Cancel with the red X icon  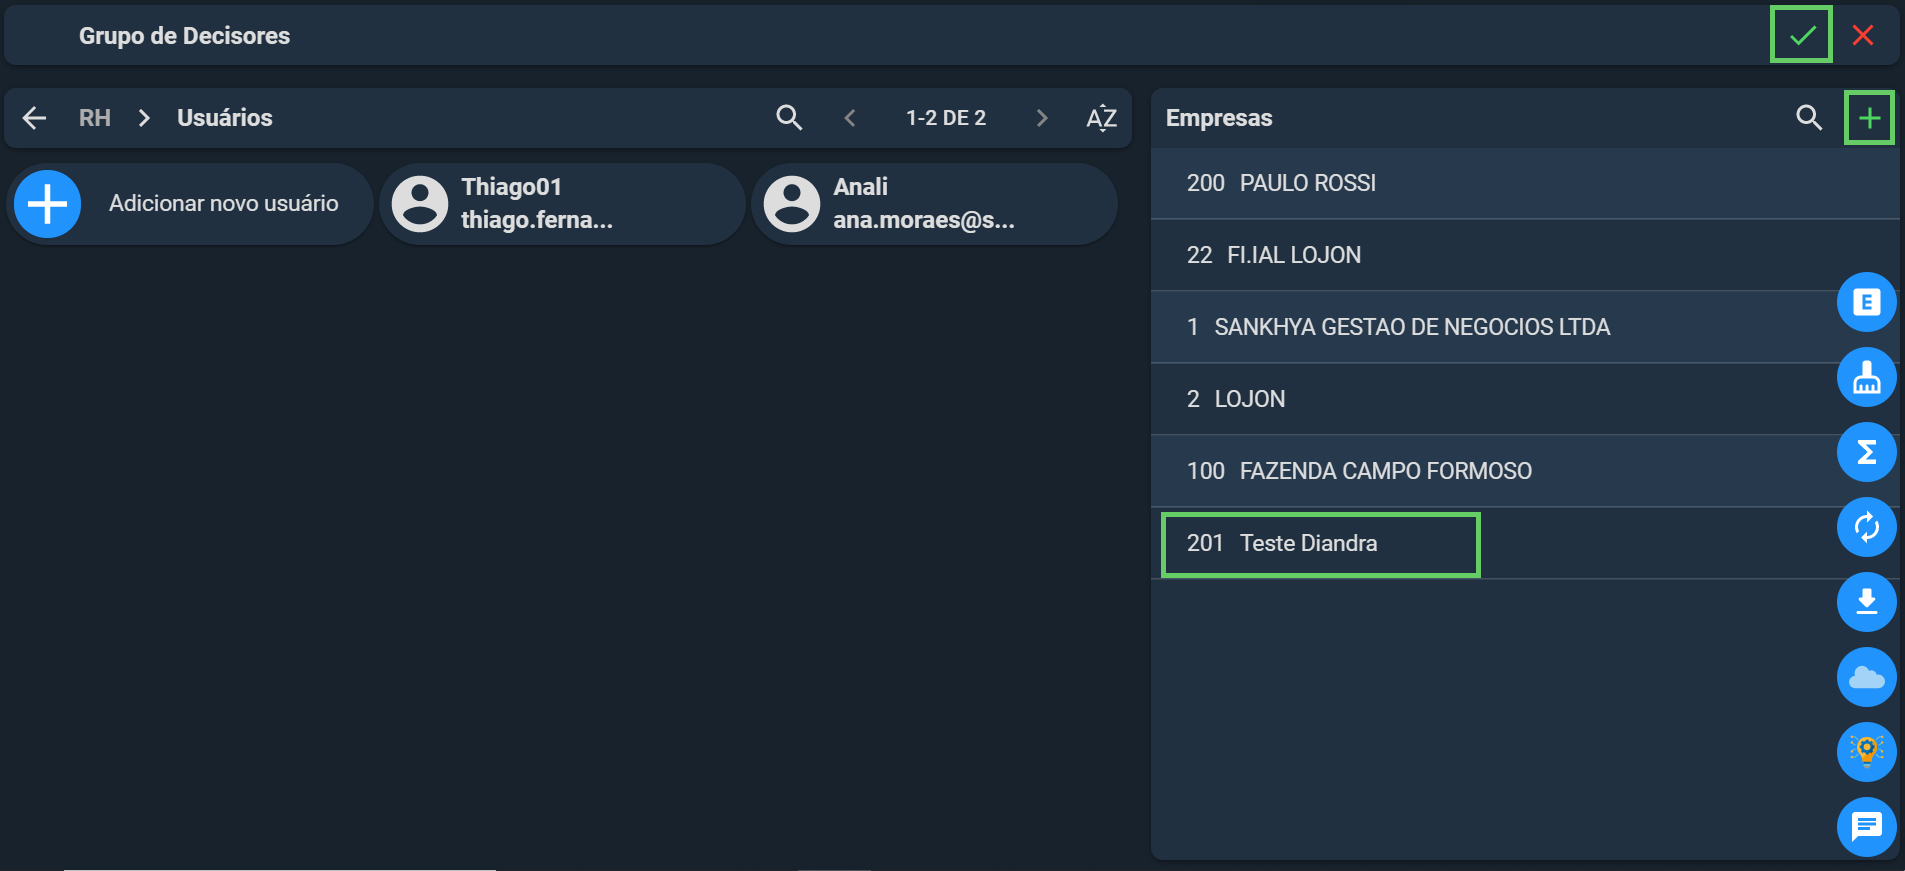tap(1862, 36)
